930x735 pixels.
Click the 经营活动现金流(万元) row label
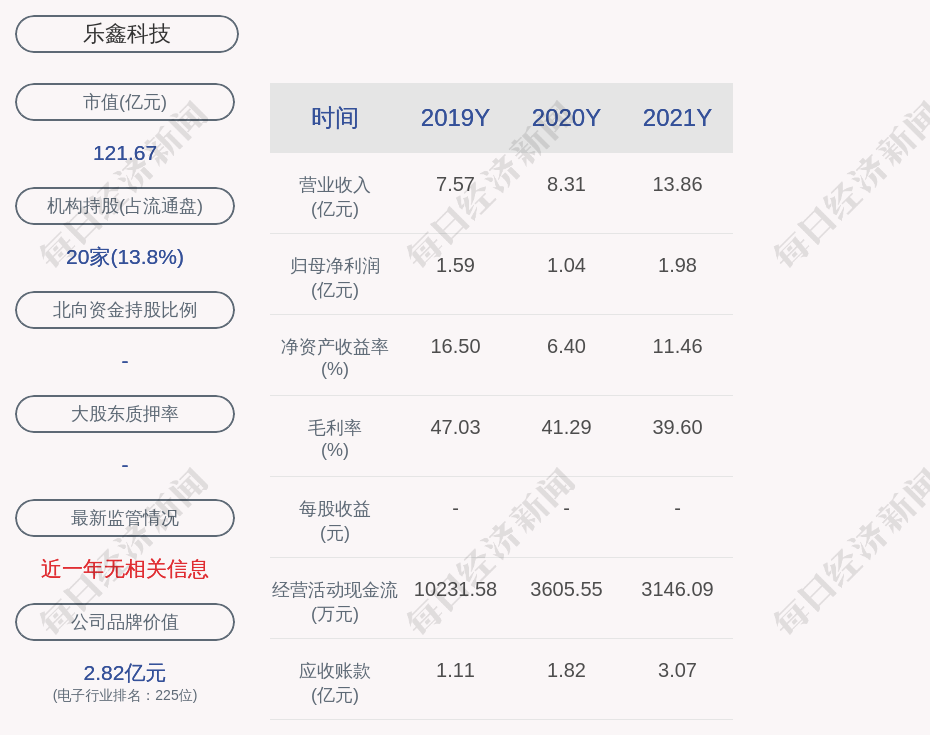click(x=335, y=602)
